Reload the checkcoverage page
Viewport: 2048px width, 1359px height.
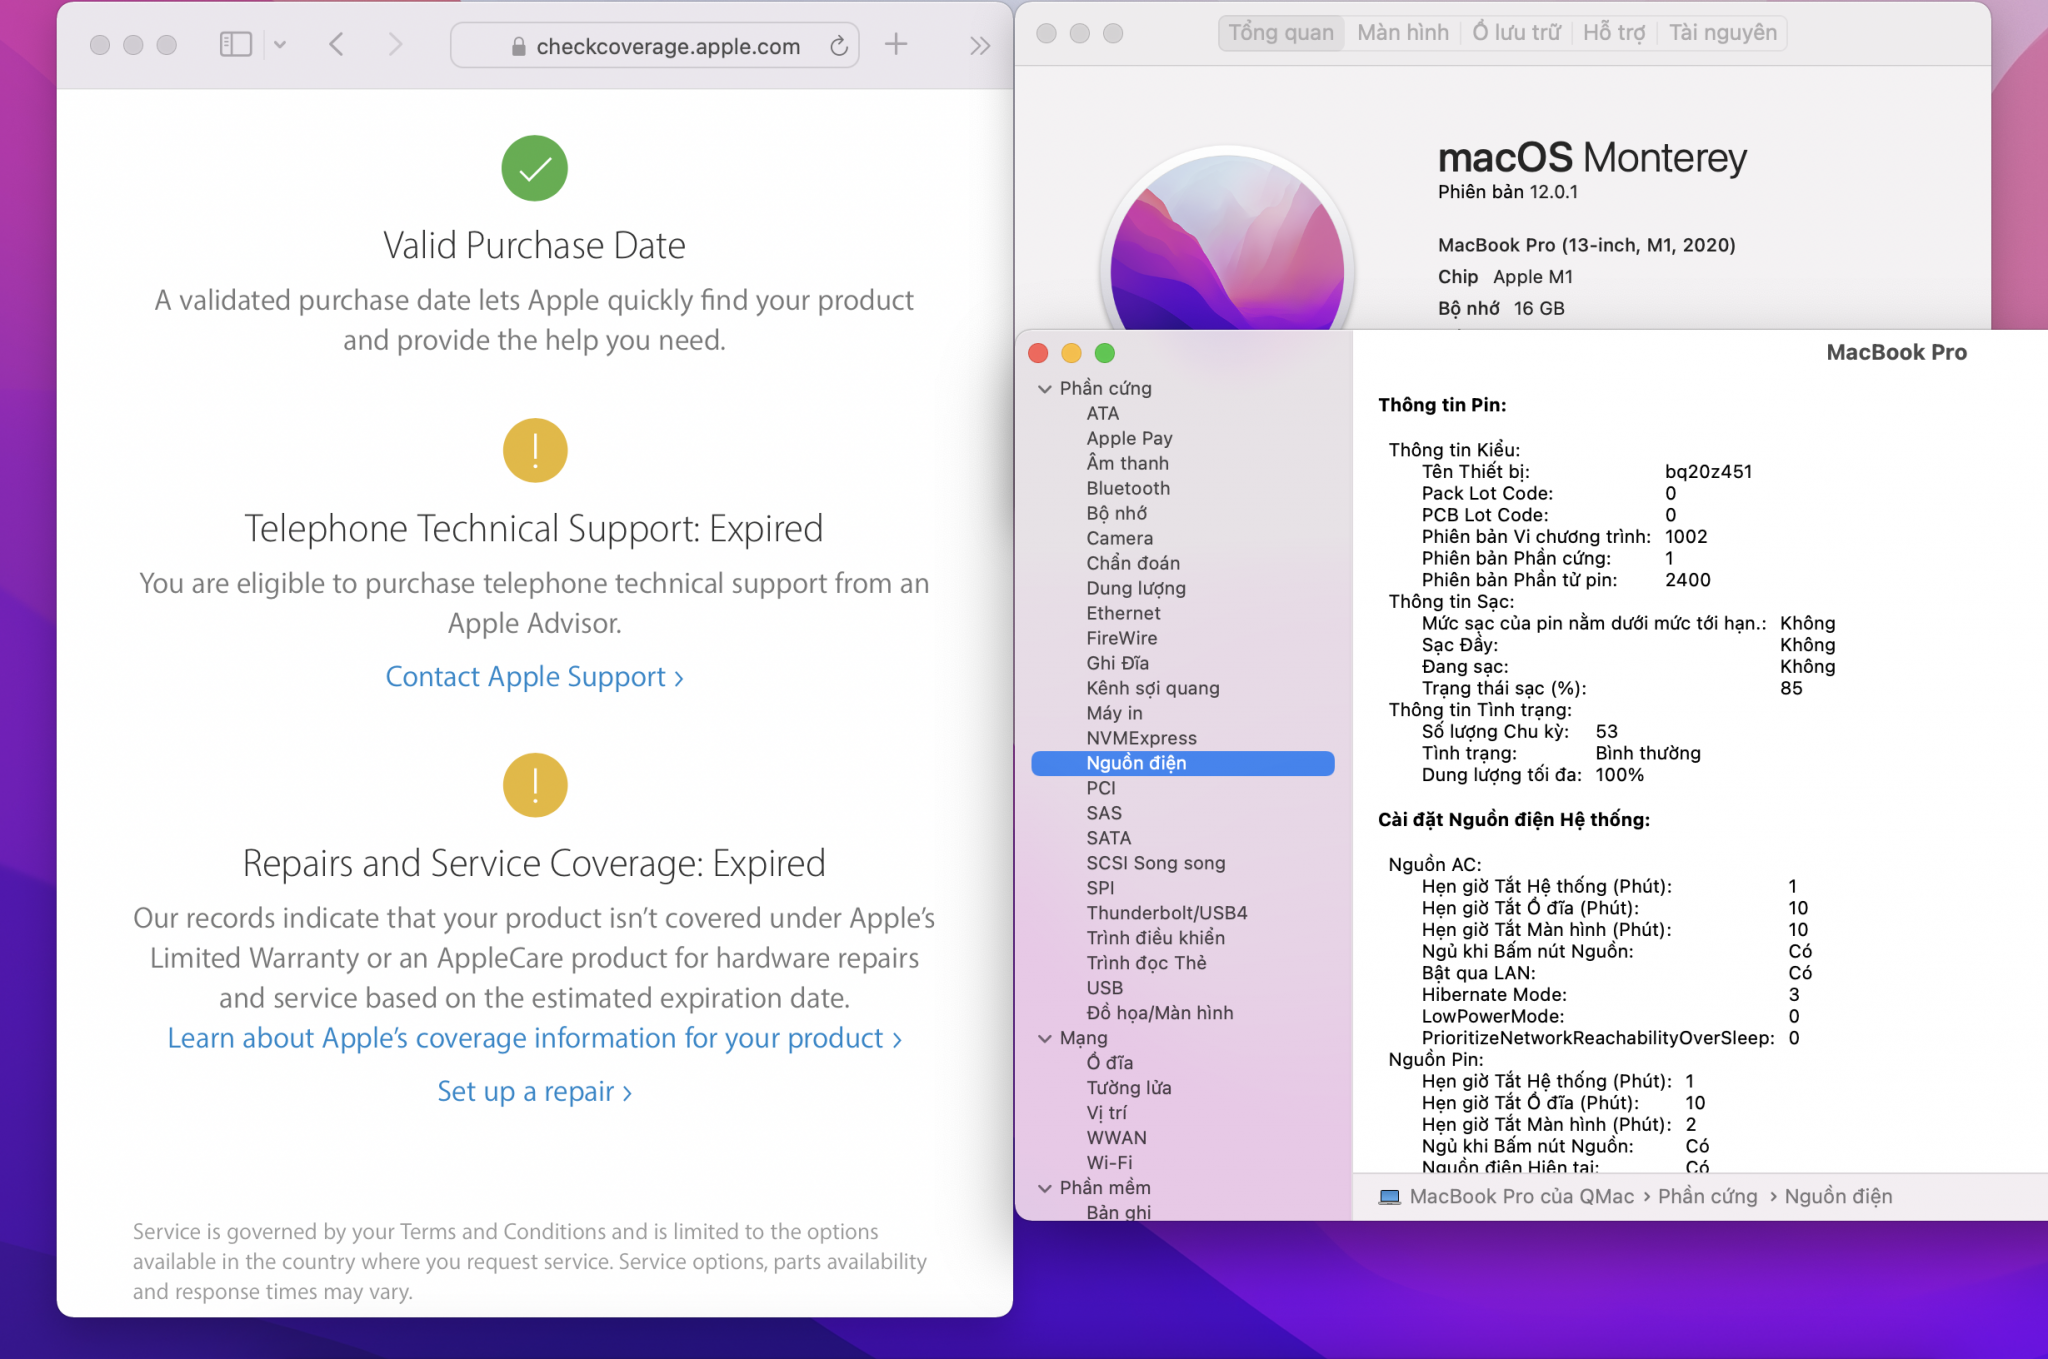(839, 46)
